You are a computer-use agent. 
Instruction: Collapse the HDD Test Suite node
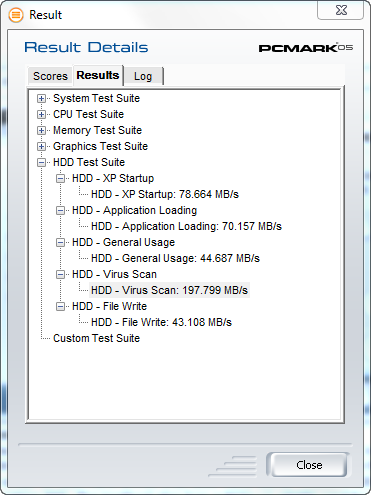coord(41,162)
